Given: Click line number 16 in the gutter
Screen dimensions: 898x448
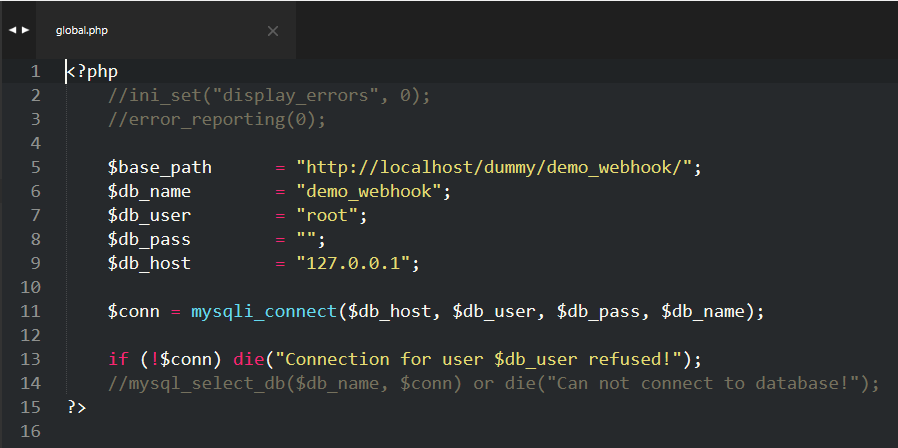Looking at the screenshot, I should point(31,431).
